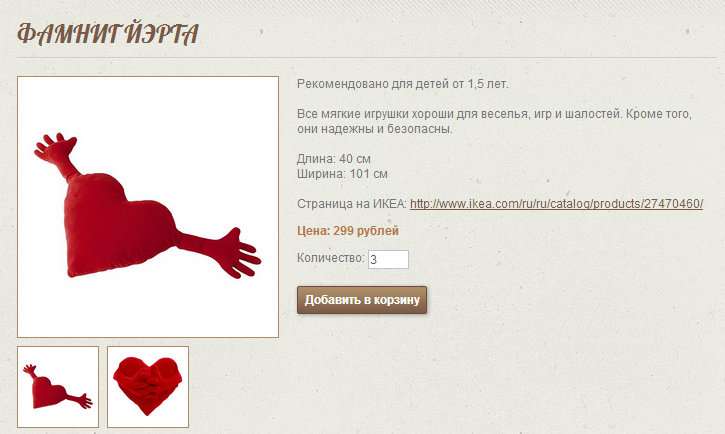Screen dimensions: 725x434
Task: Open the IKEA product page link
Action: [x=557, y=204]
